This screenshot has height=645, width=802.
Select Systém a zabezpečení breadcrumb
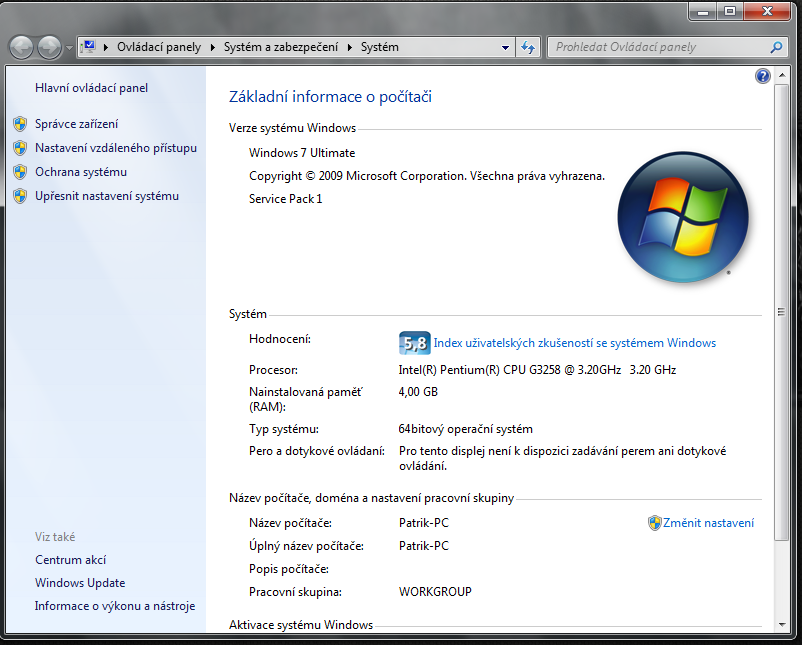point(281,47)
